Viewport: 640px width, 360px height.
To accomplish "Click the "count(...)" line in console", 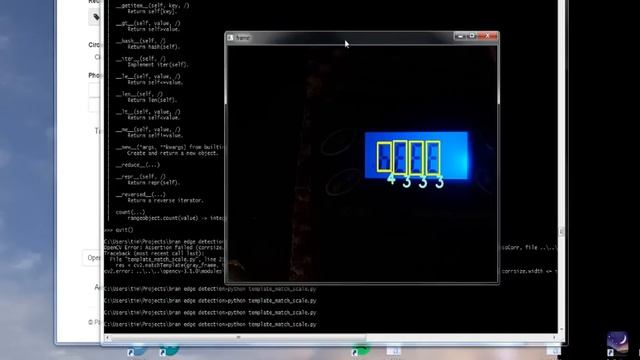I will [130, 212].
